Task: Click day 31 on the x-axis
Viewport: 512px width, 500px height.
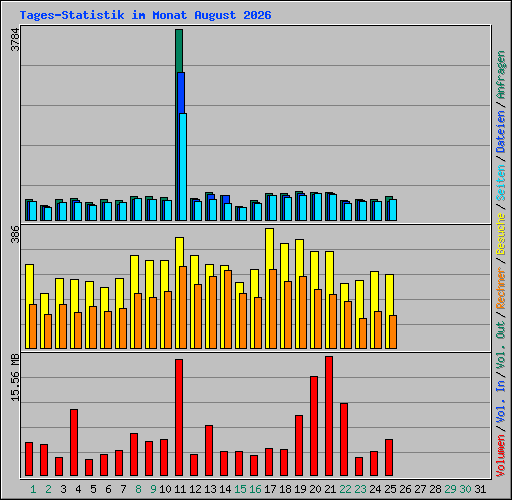Action: click(480, 489)
